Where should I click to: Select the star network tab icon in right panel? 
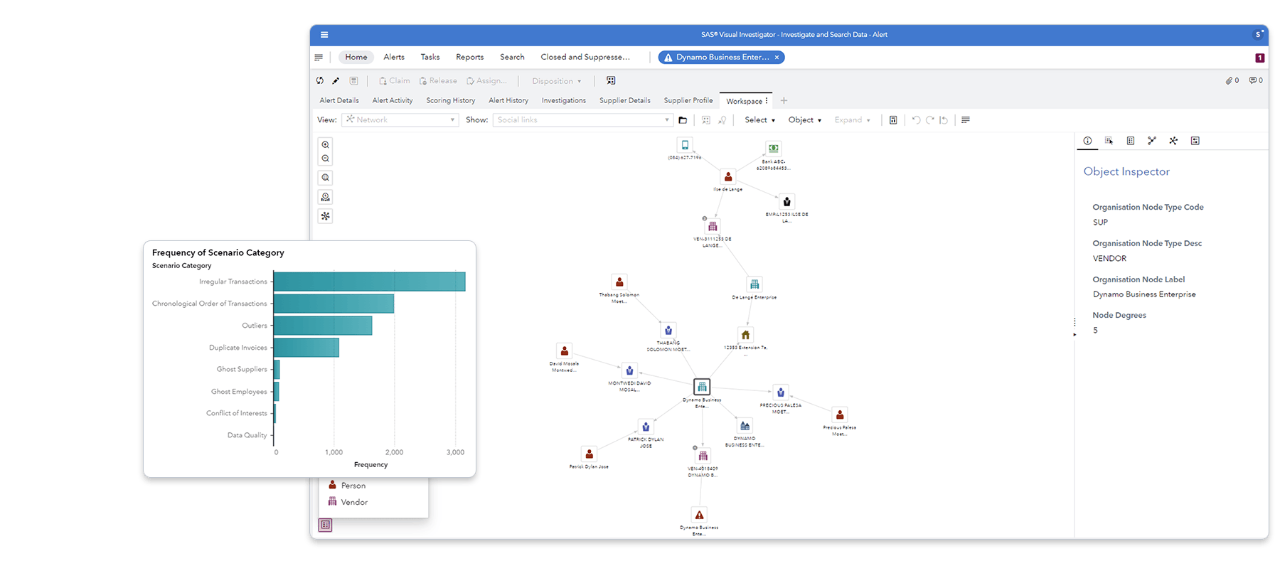point(1173,141)
